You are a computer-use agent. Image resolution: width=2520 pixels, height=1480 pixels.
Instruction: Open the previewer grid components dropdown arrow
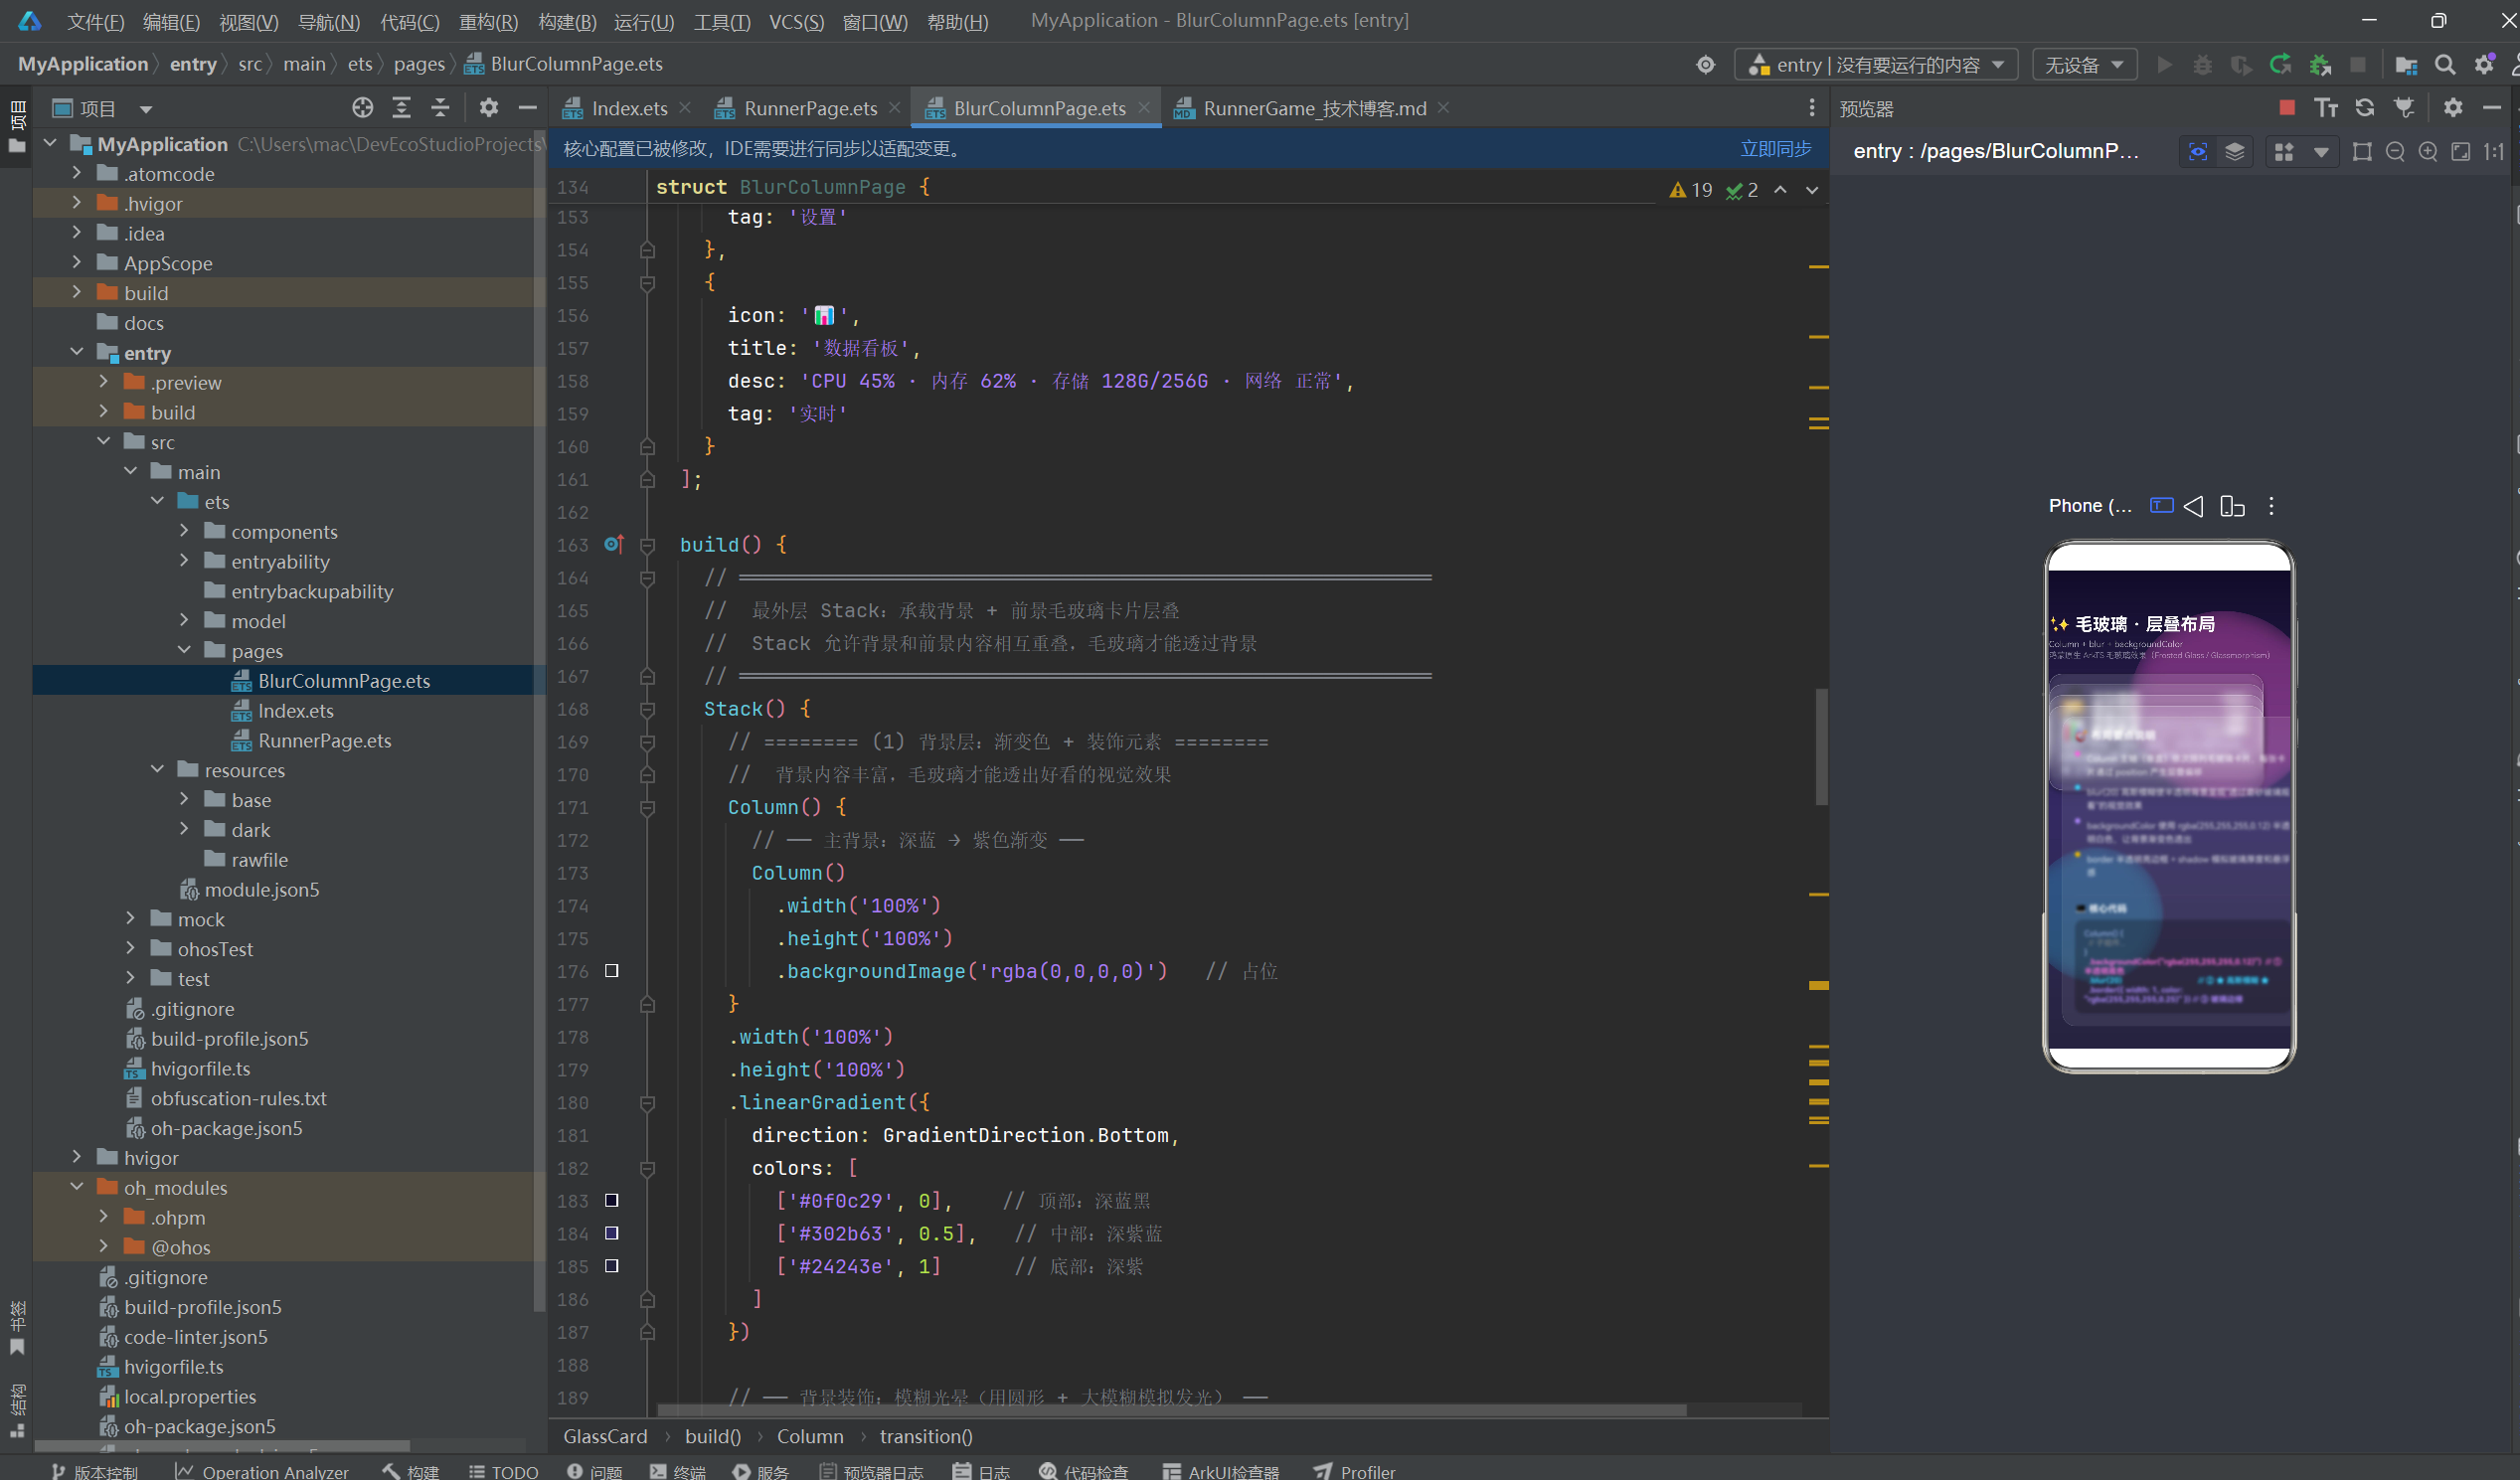pos(2321,152)
